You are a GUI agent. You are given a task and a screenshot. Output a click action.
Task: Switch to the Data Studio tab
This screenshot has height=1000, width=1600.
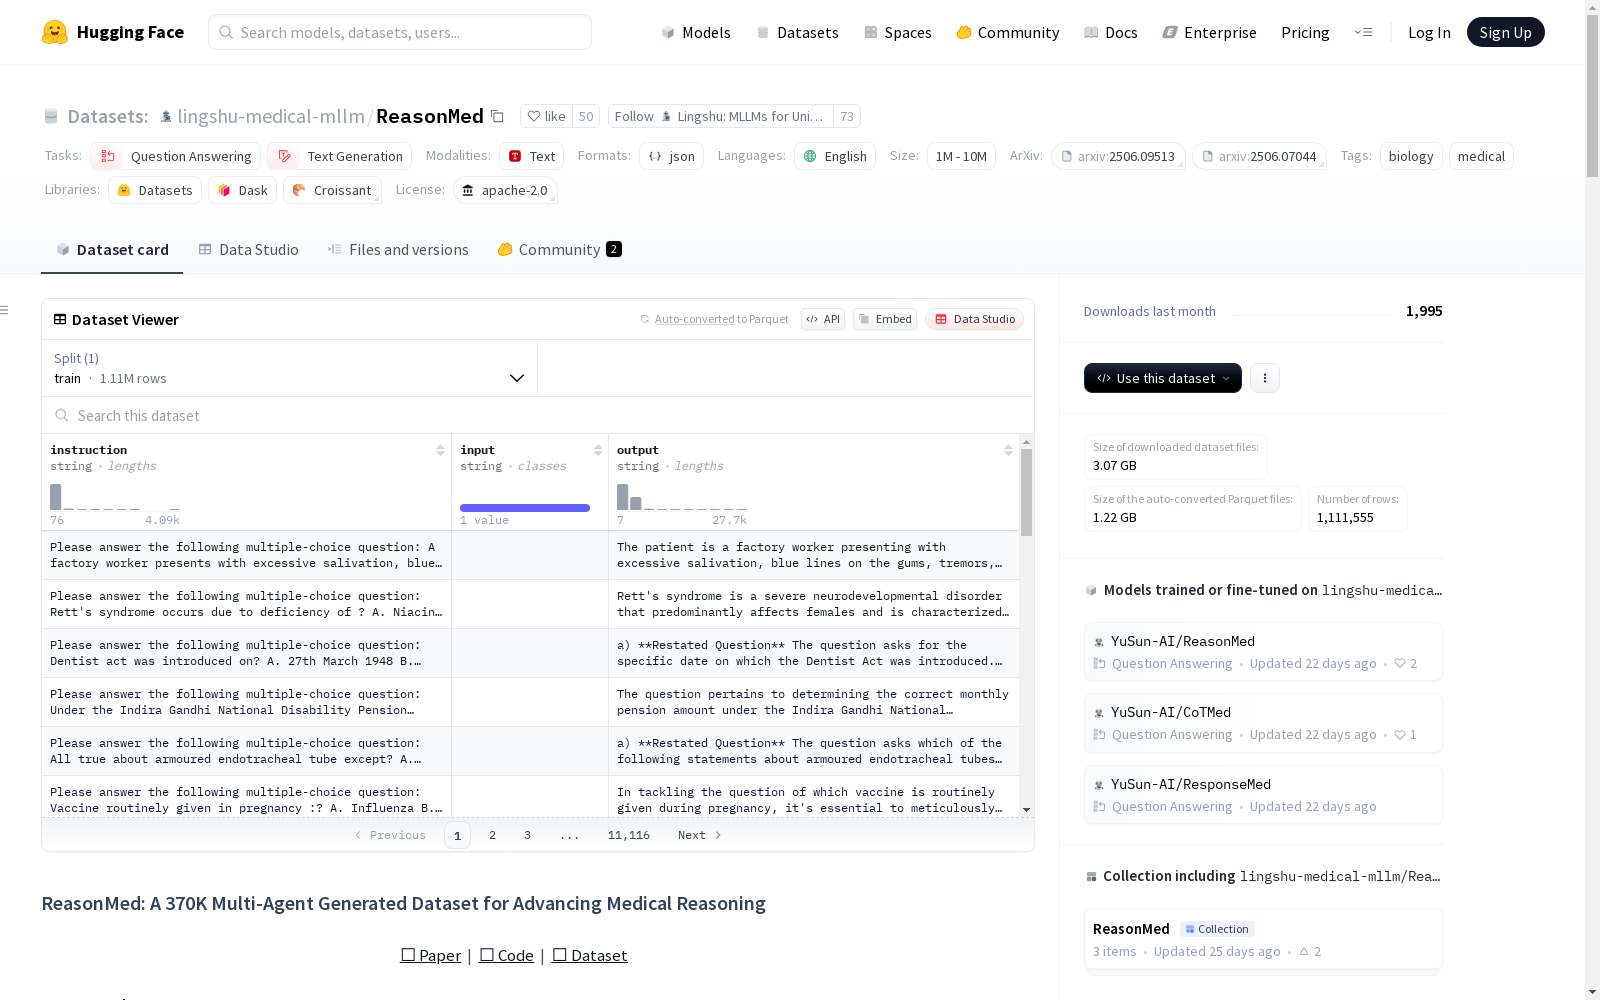tap(249, 250)
